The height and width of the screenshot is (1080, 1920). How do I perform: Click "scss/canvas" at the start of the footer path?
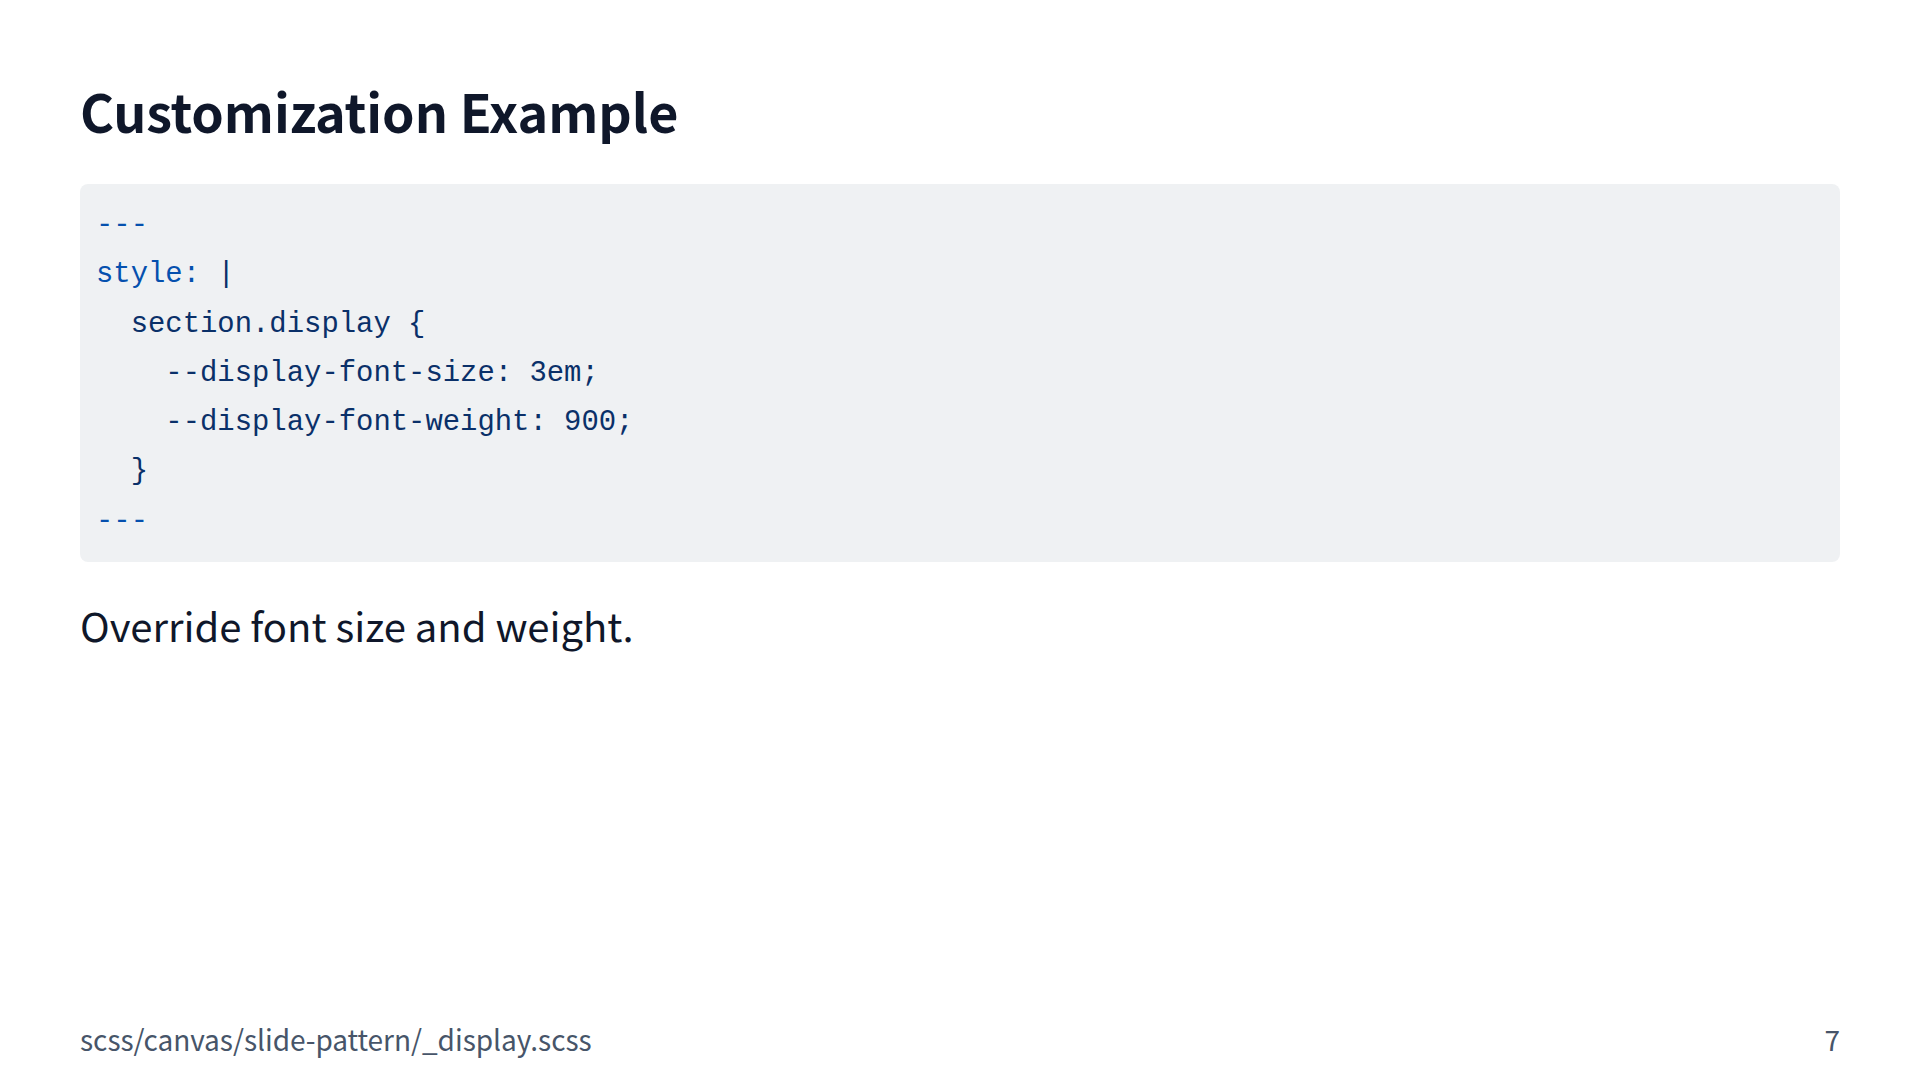coord(157,1041)
